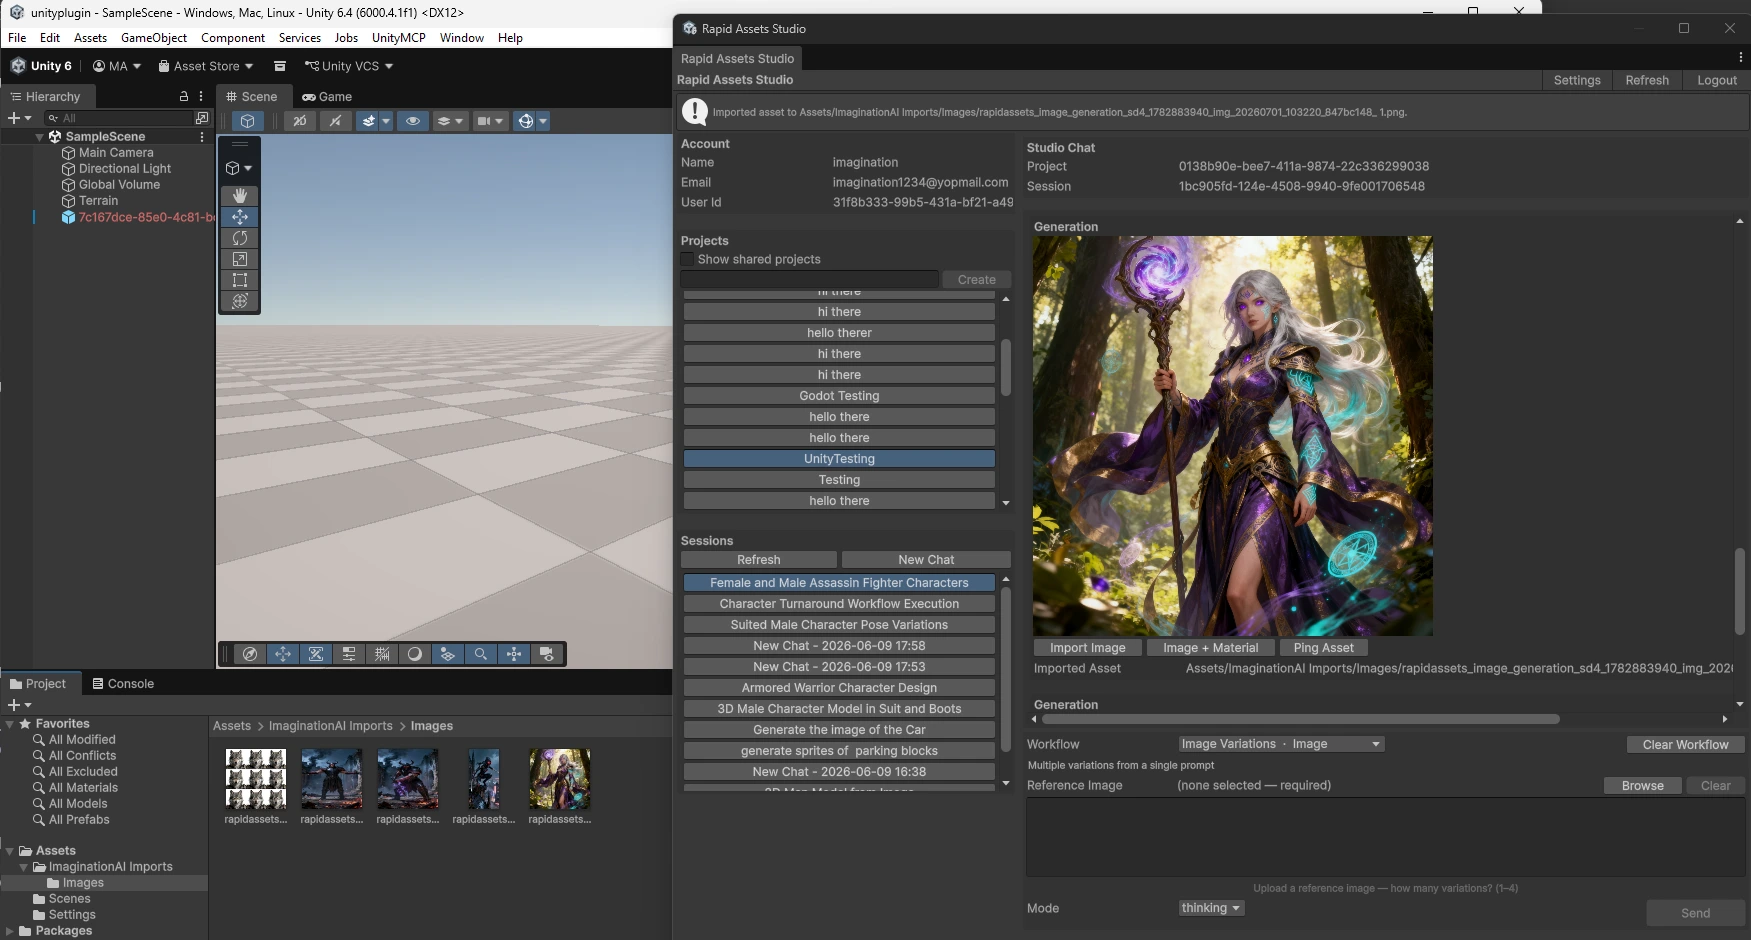The height and width of the screenshot is (940, 1751).
Task: Select Main Camera in Hierarchy
Action: (116, 153)
